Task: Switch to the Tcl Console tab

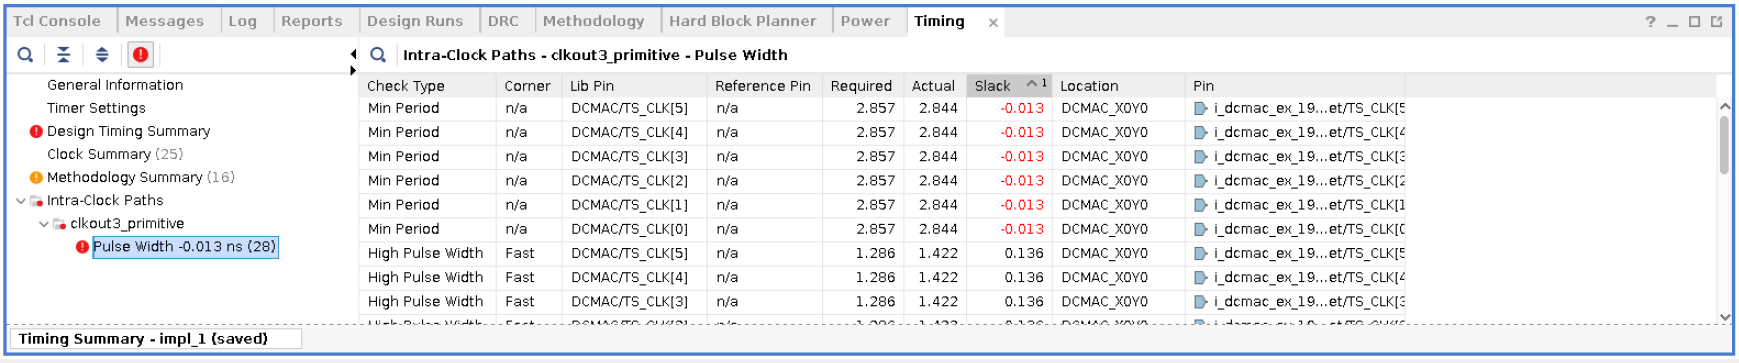Action: click(x=57, y=21)
